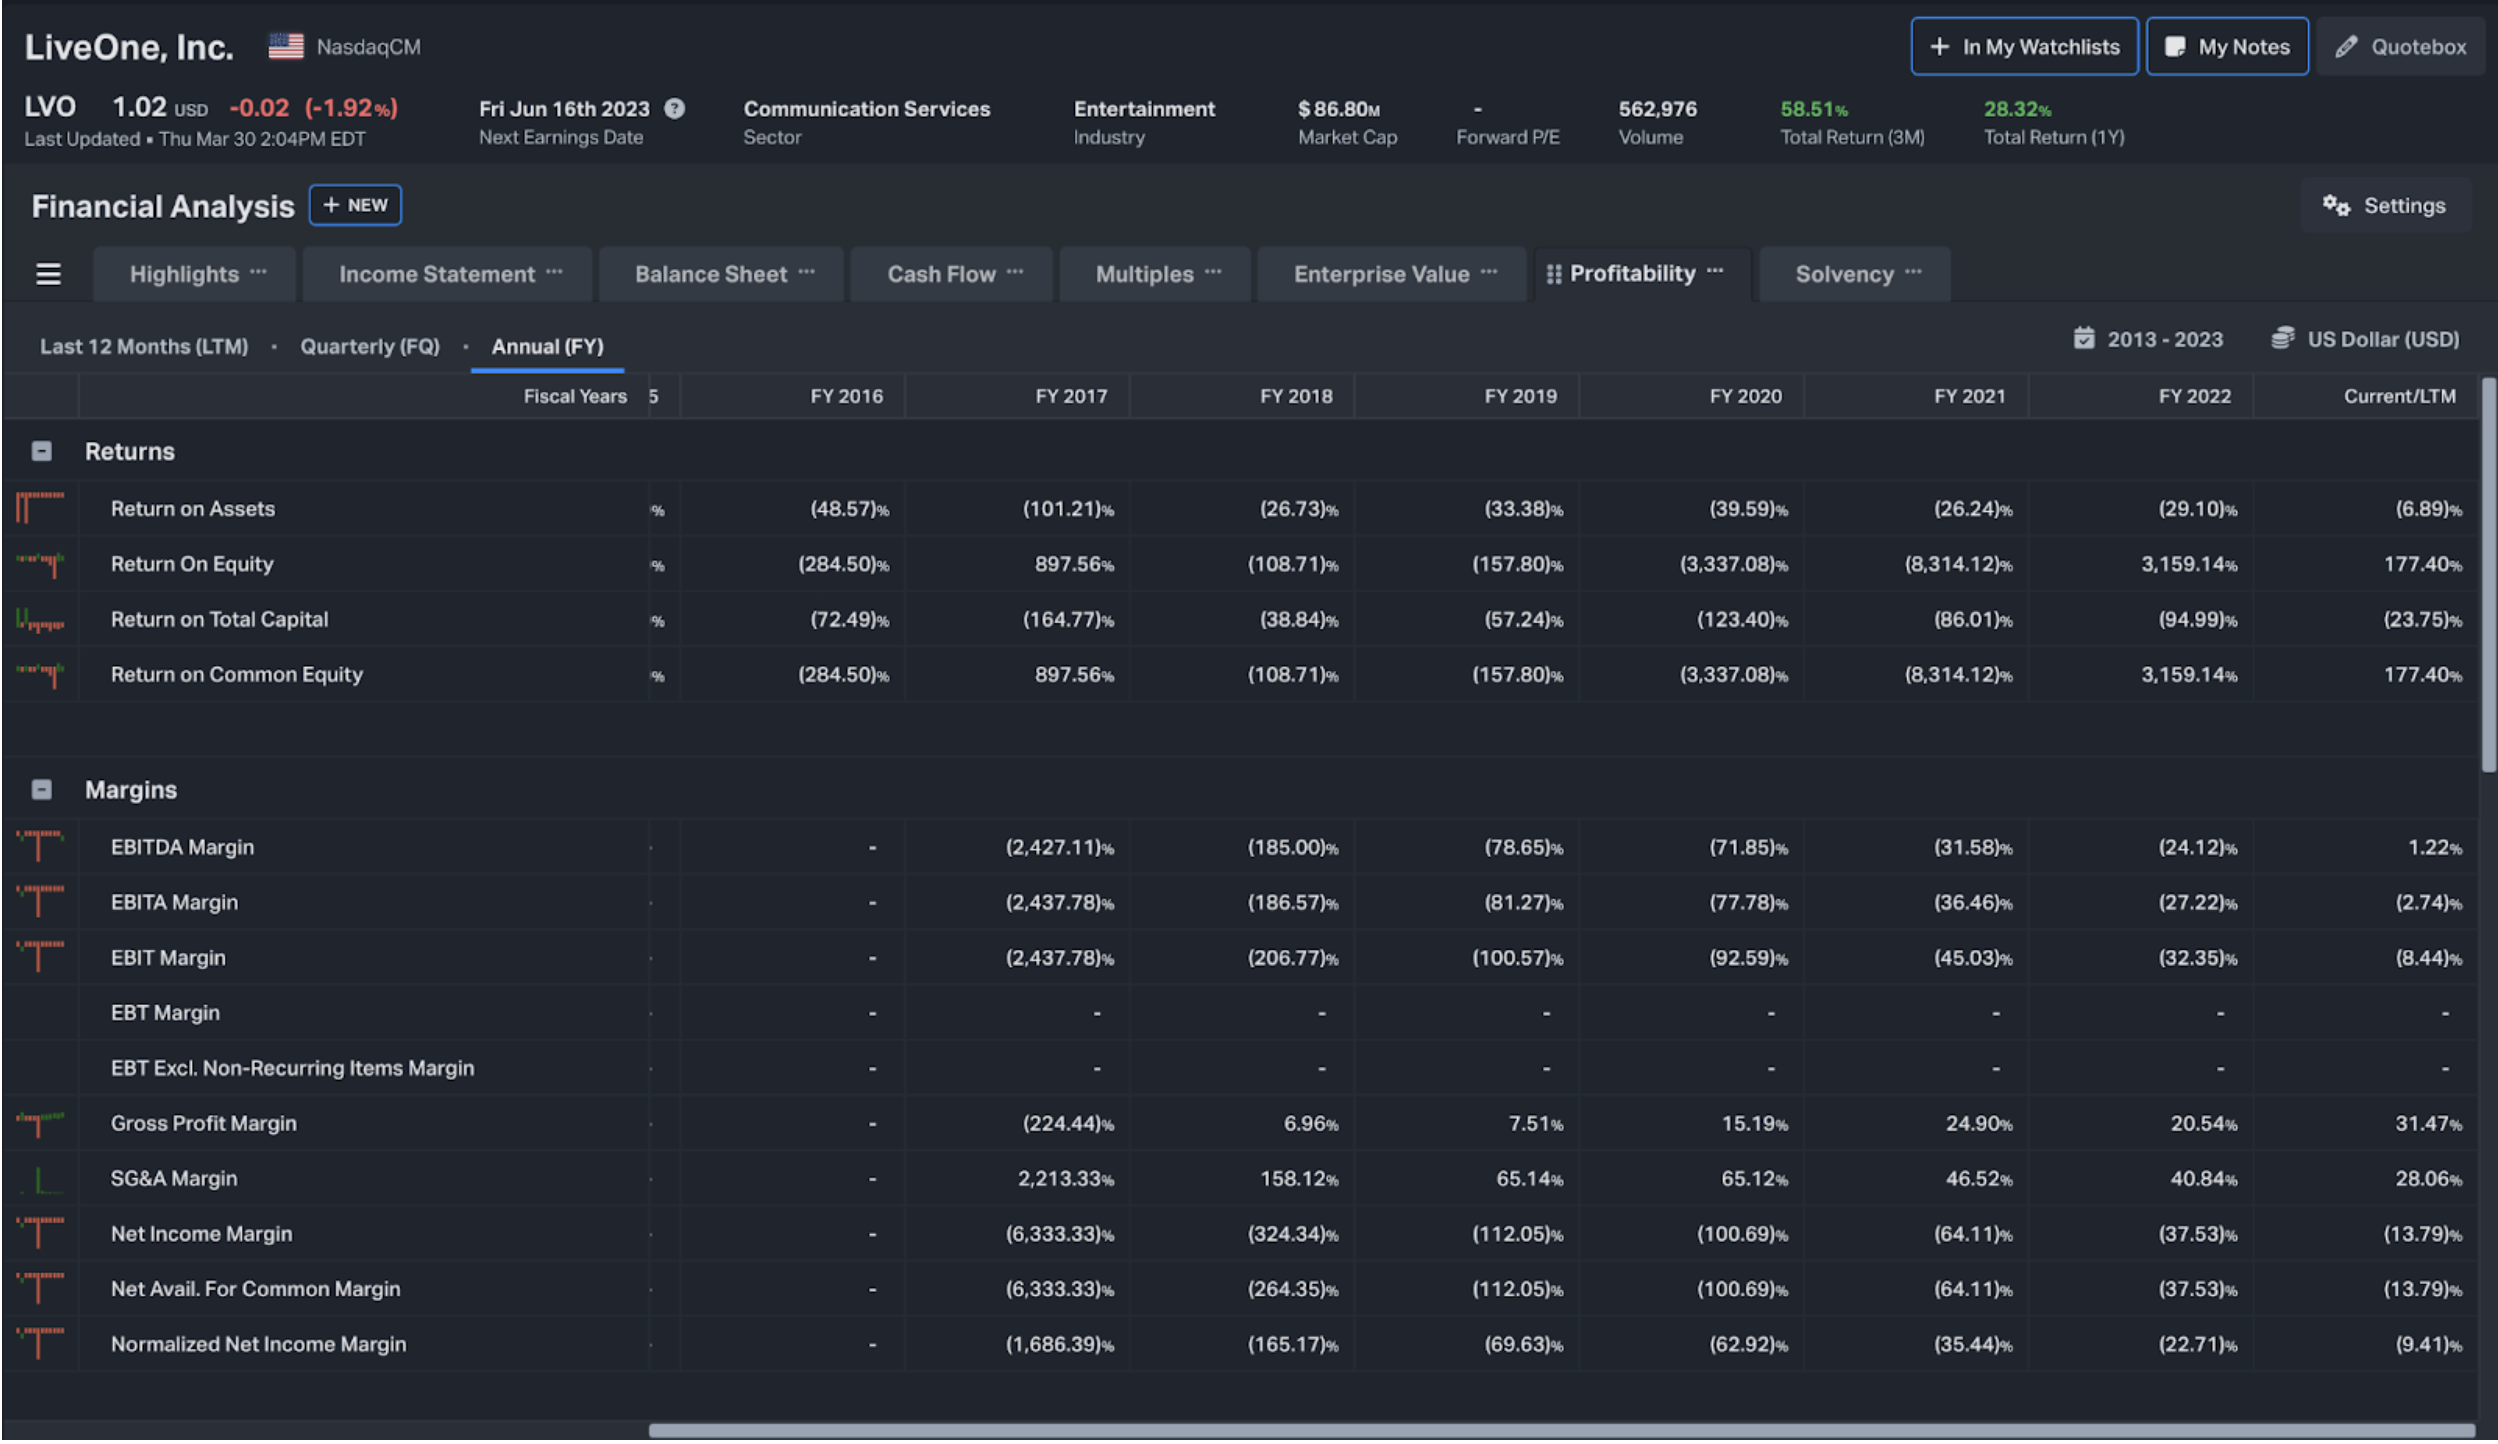
Task: Select Quarterly (FQ) period
Action: (x=370, y=346)
